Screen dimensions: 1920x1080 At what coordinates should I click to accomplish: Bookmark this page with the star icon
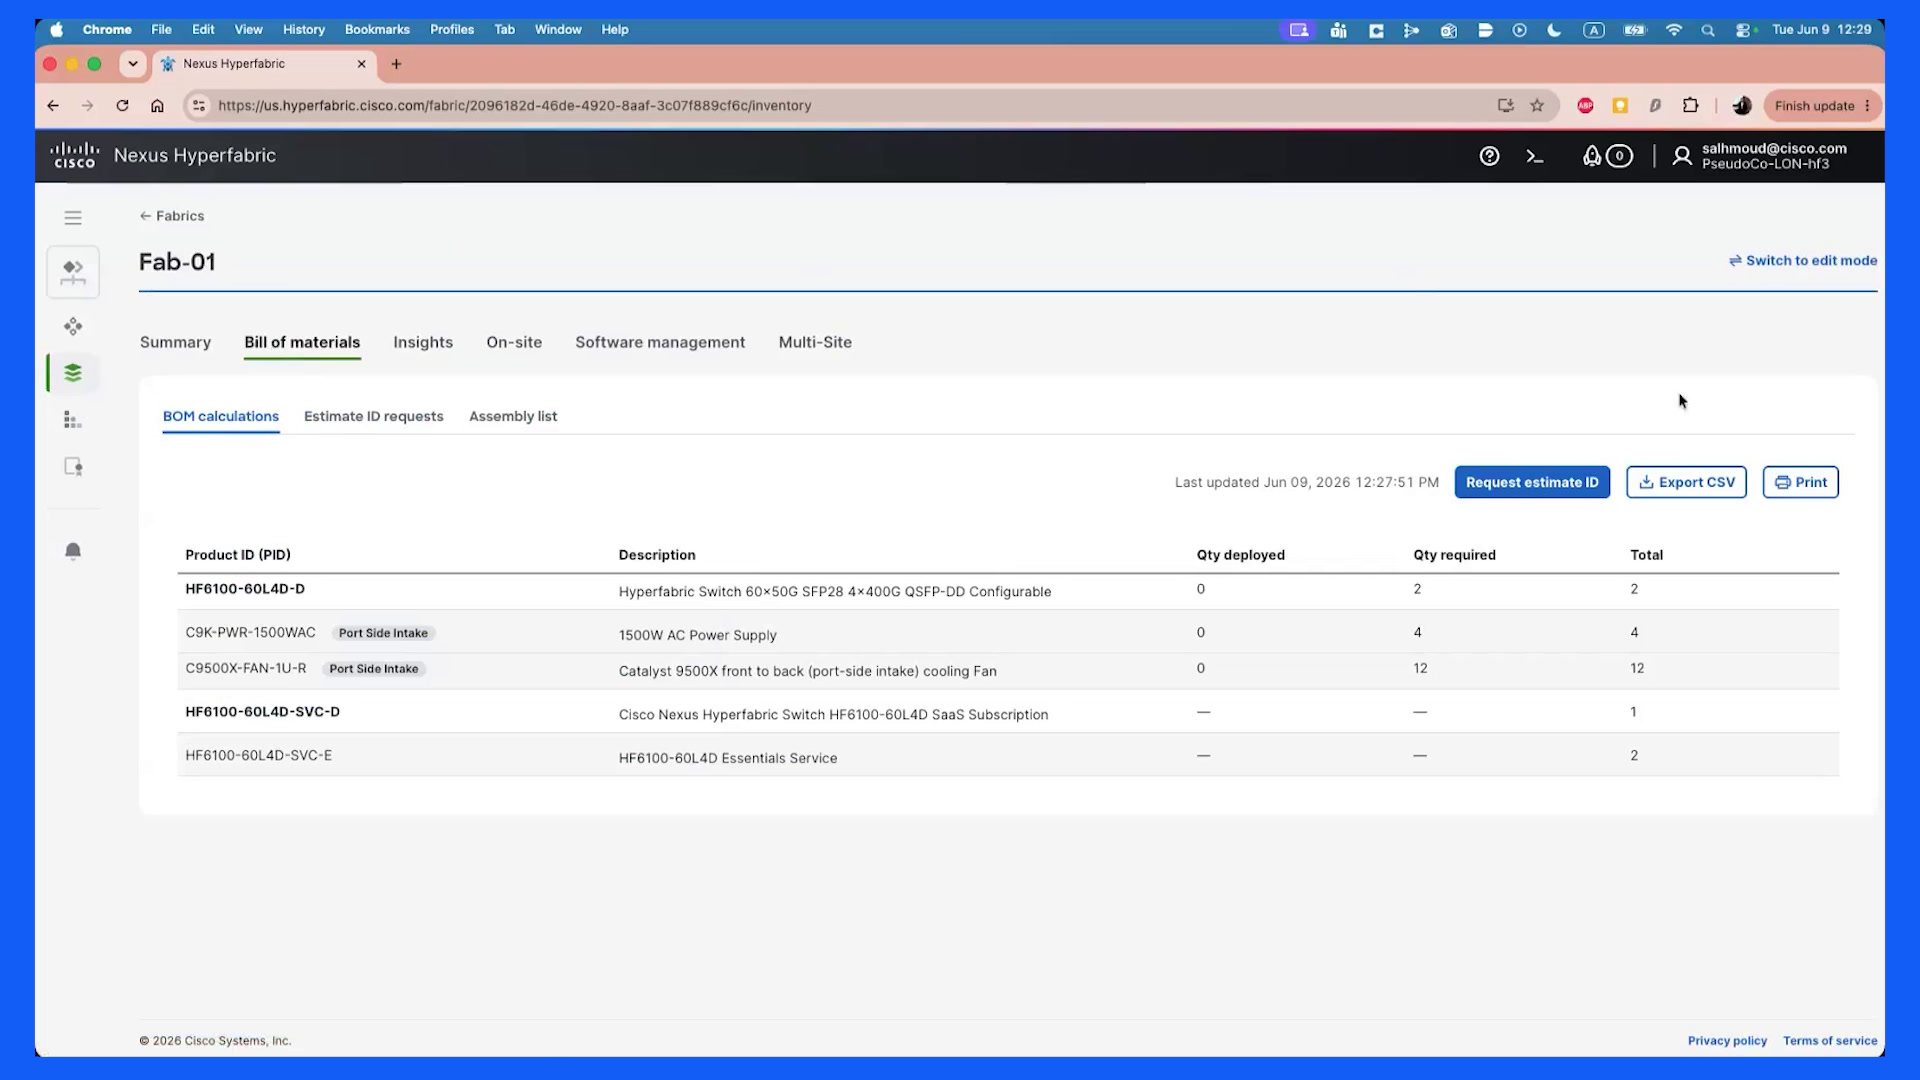click(1537, 106)
